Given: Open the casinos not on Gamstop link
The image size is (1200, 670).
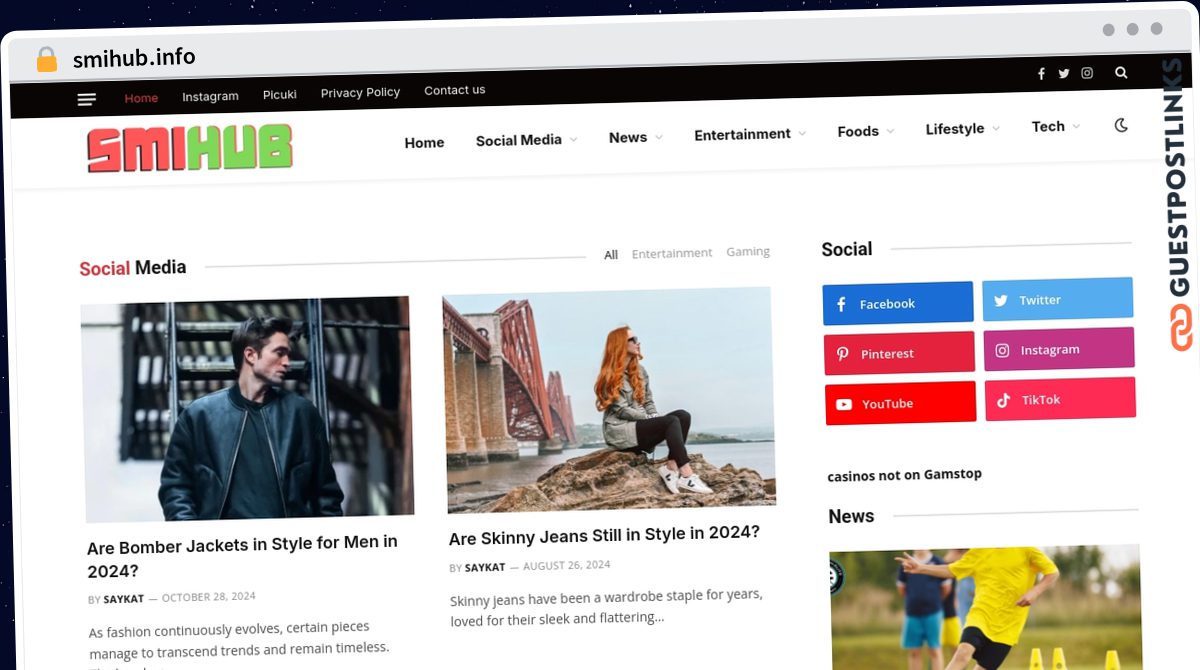Looking at the screenshot, I should point(904,475).
